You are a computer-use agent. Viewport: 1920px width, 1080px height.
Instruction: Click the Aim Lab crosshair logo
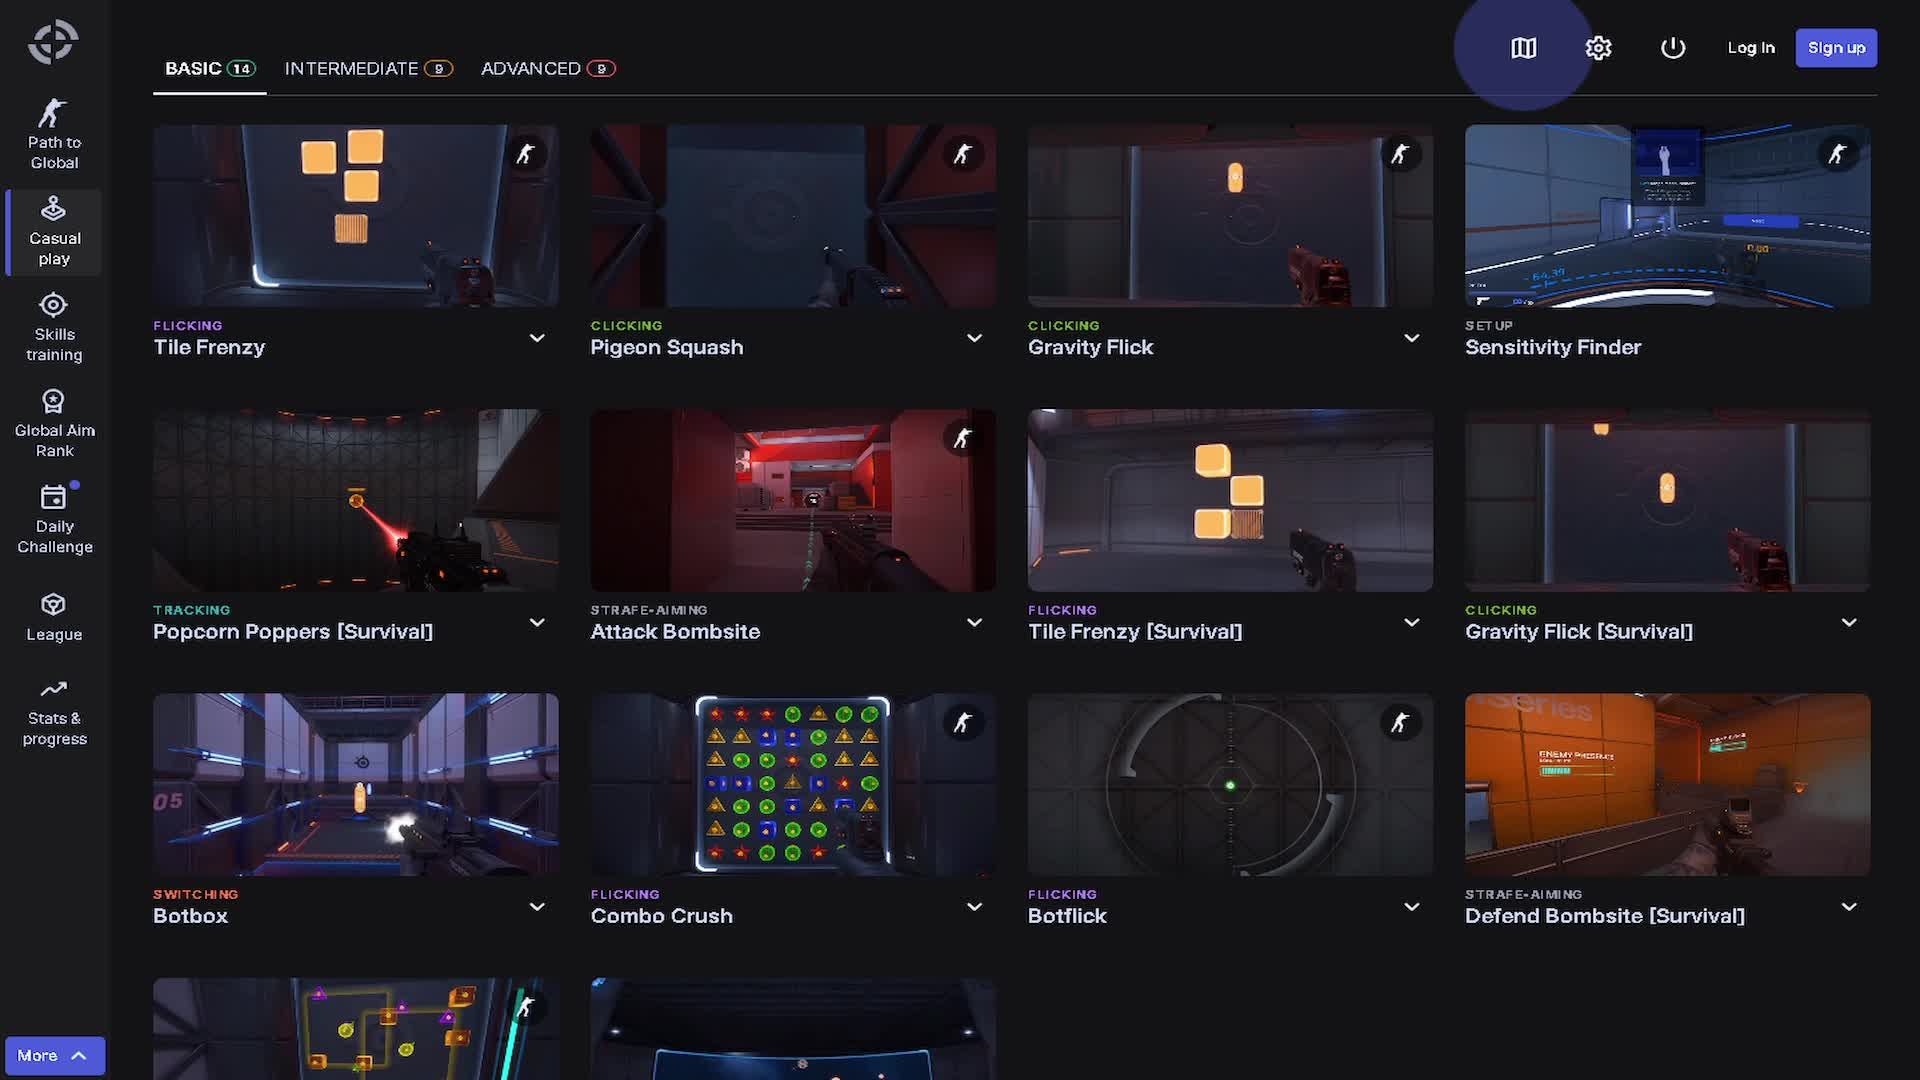[x=53, y=42]
